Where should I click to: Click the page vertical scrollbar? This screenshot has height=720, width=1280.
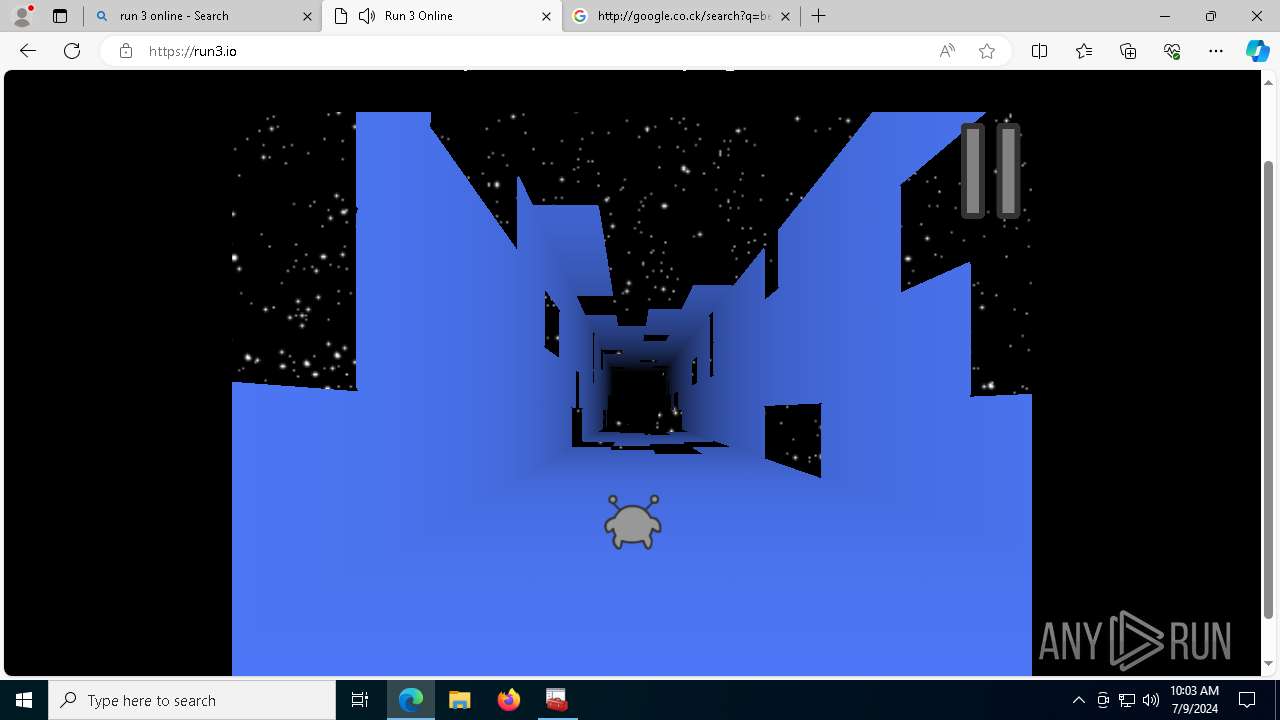1269,389
